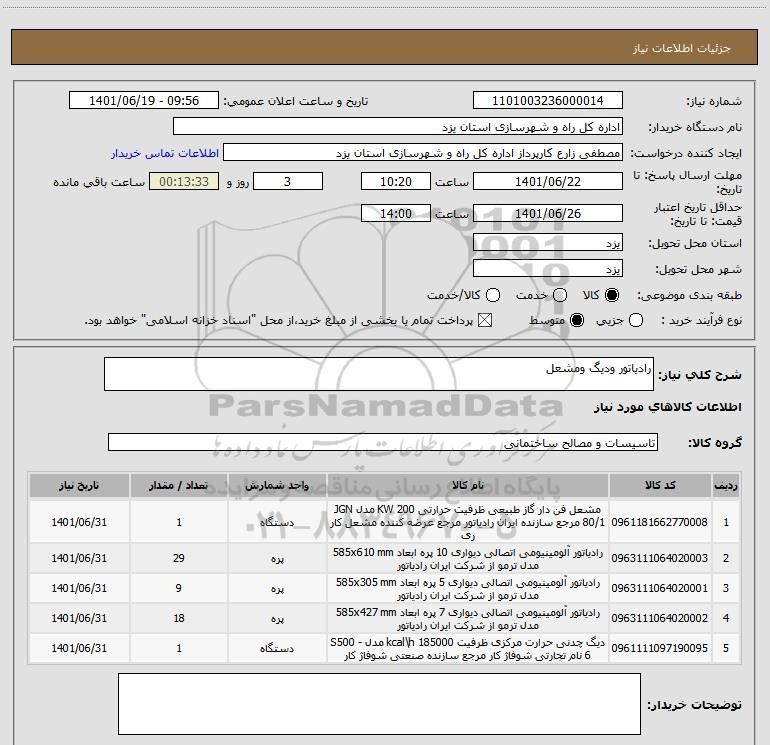Click the validity time field 14:00
The width and height of the screenshot is (770, 745).
(396, 214)
